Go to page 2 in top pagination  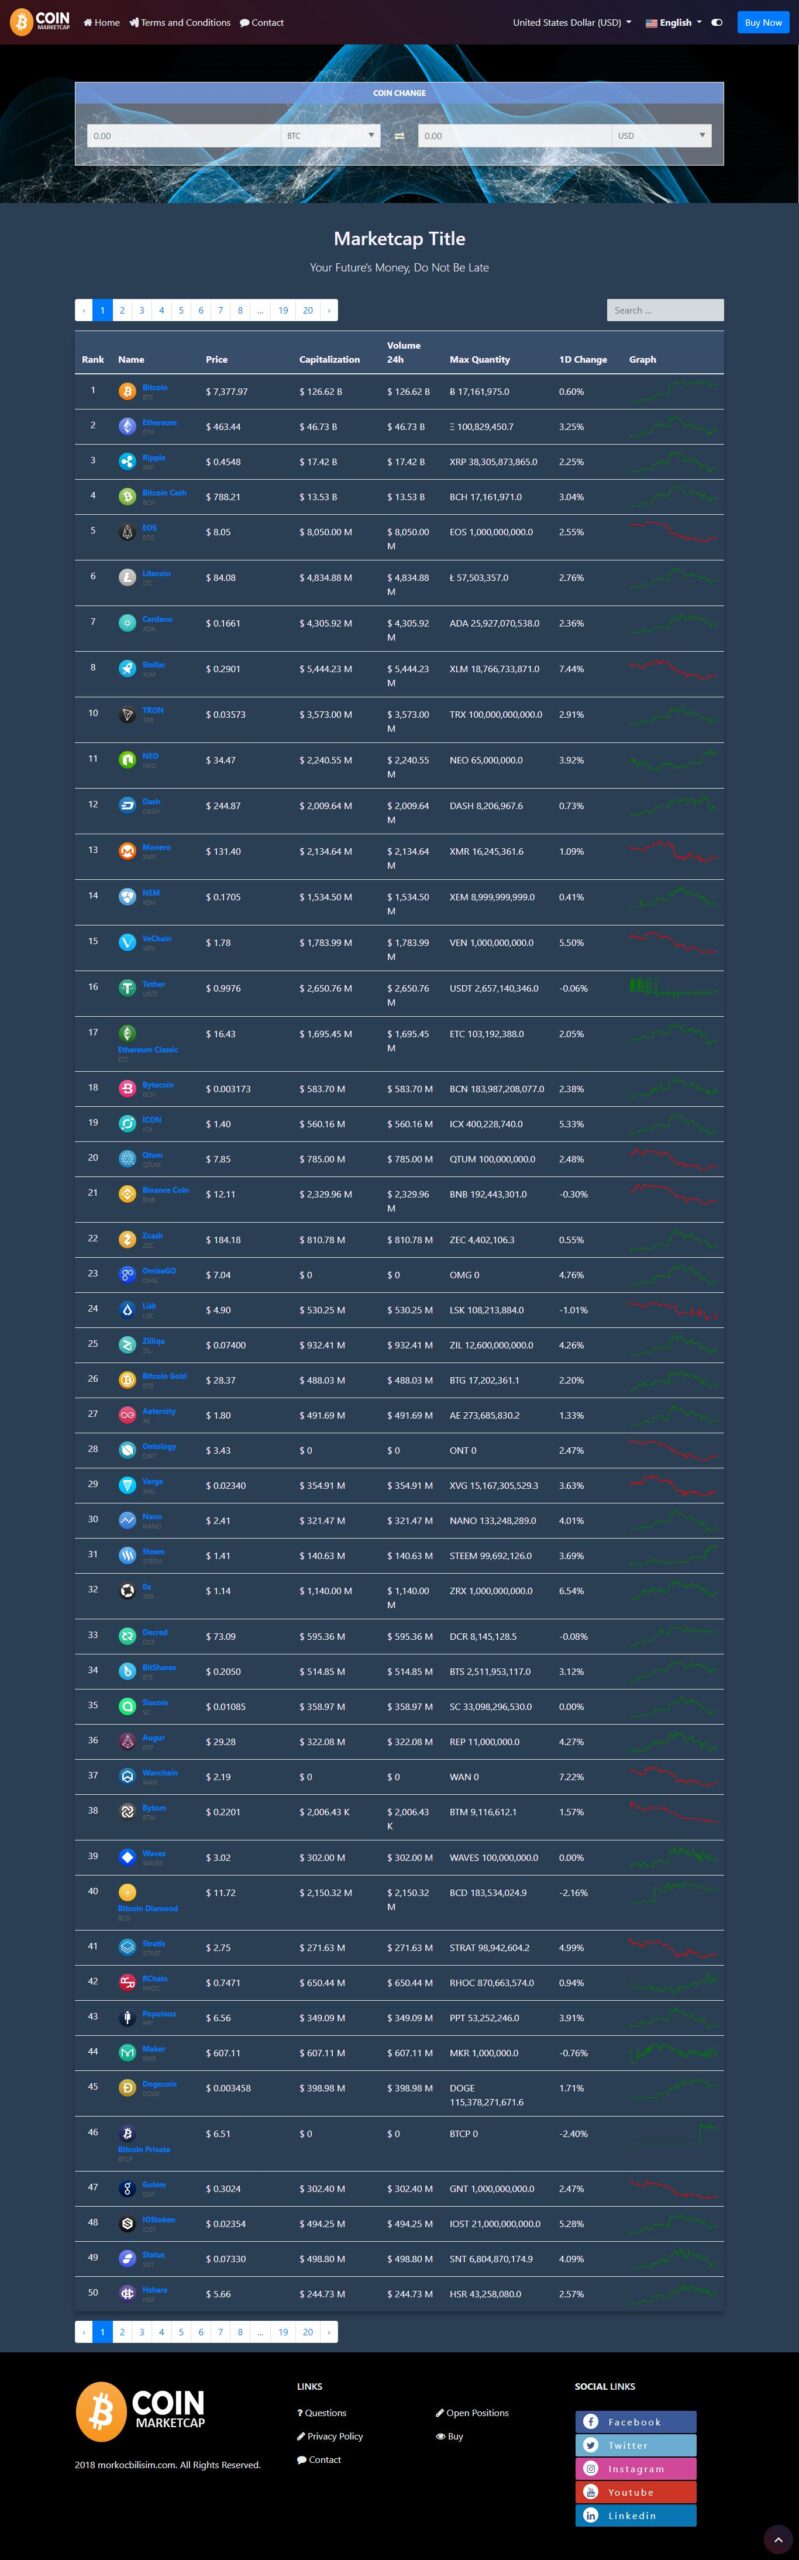pyautogui.click(x=122, y=310)
